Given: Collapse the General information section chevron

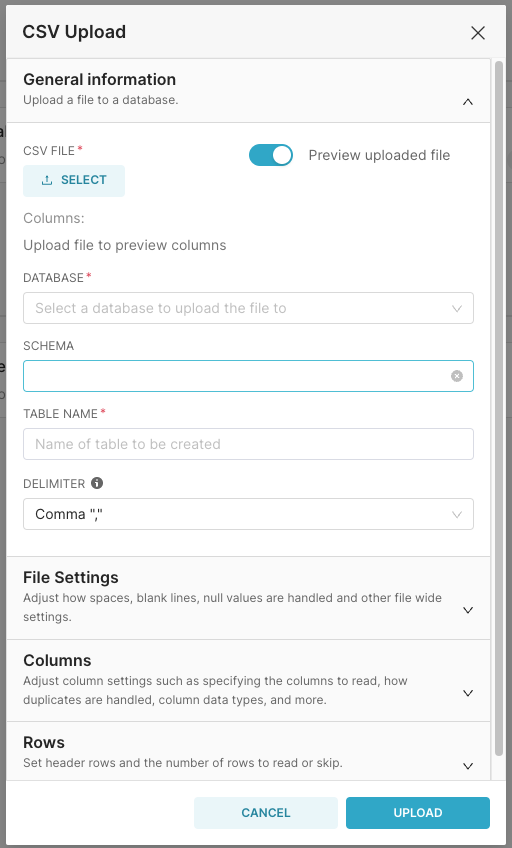Looking at the screenshot, I should tap(468, 102).
